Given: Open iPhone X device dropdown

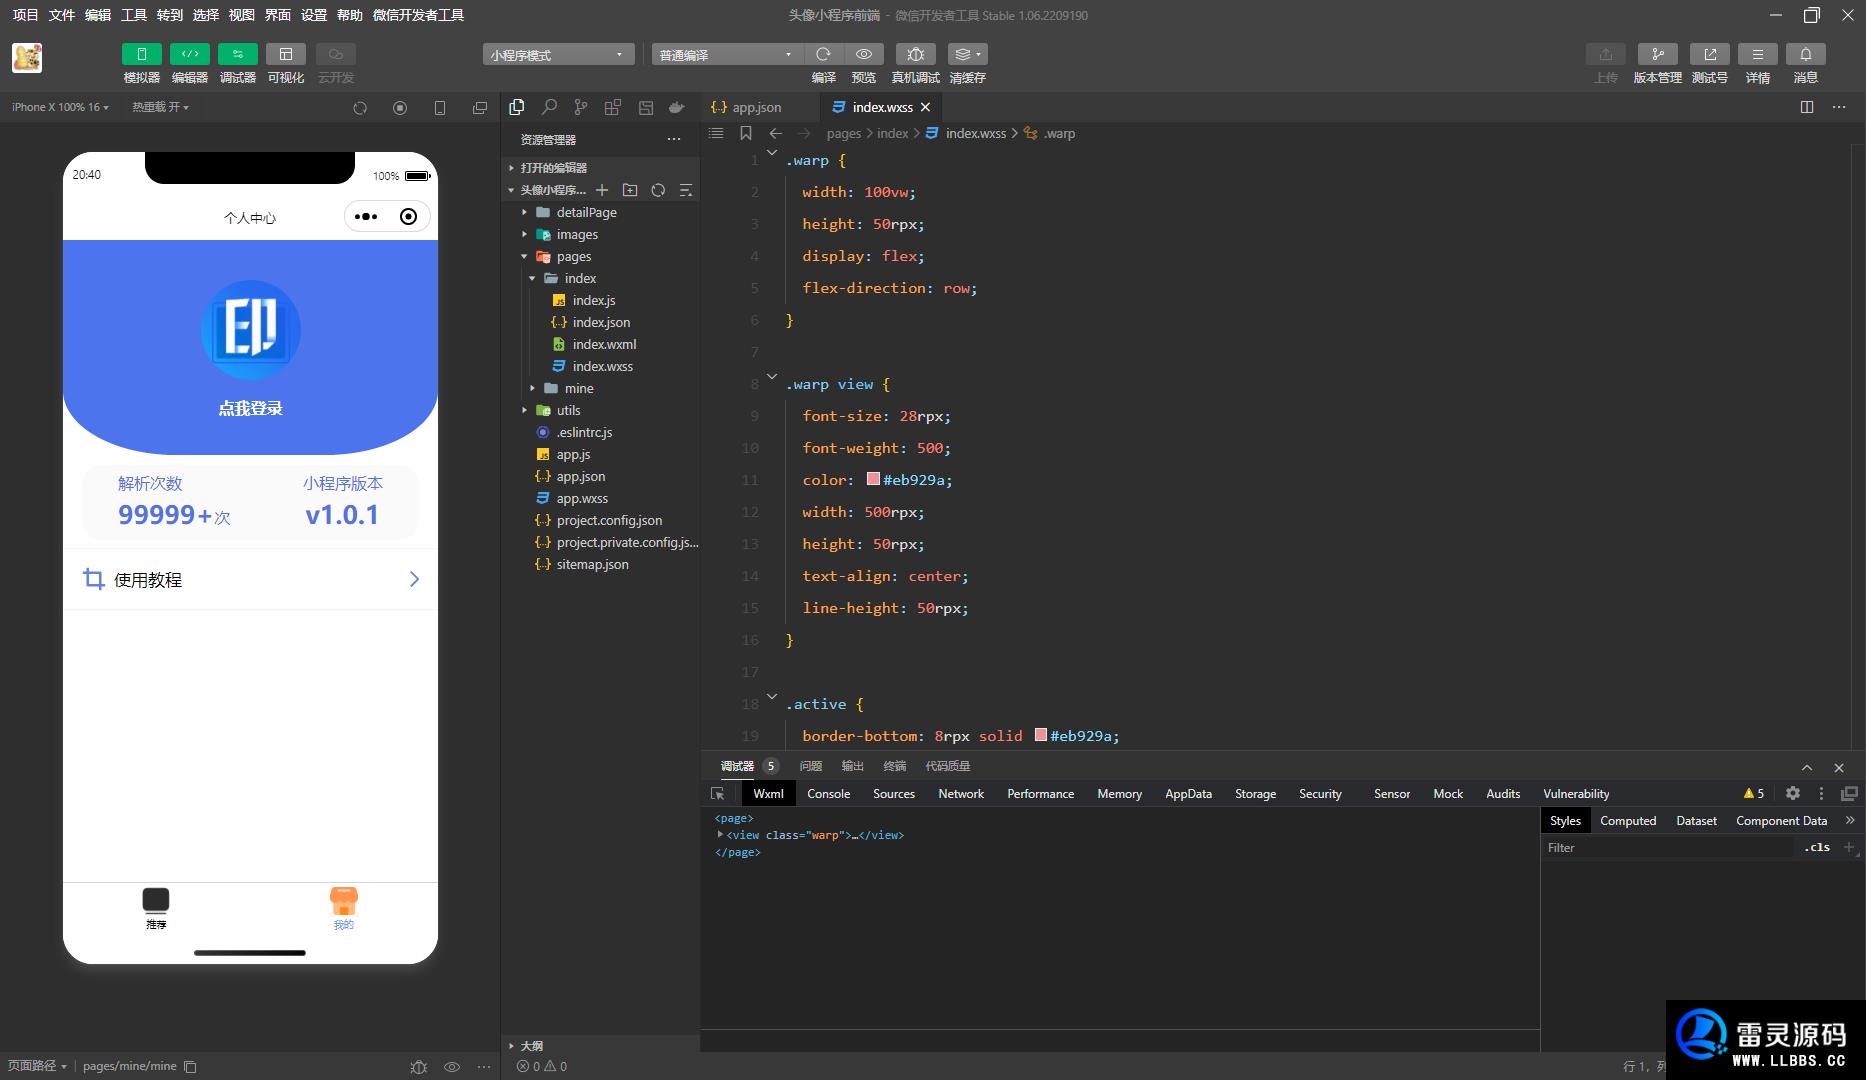Looking at the screenshot, I should click(60, 107).
